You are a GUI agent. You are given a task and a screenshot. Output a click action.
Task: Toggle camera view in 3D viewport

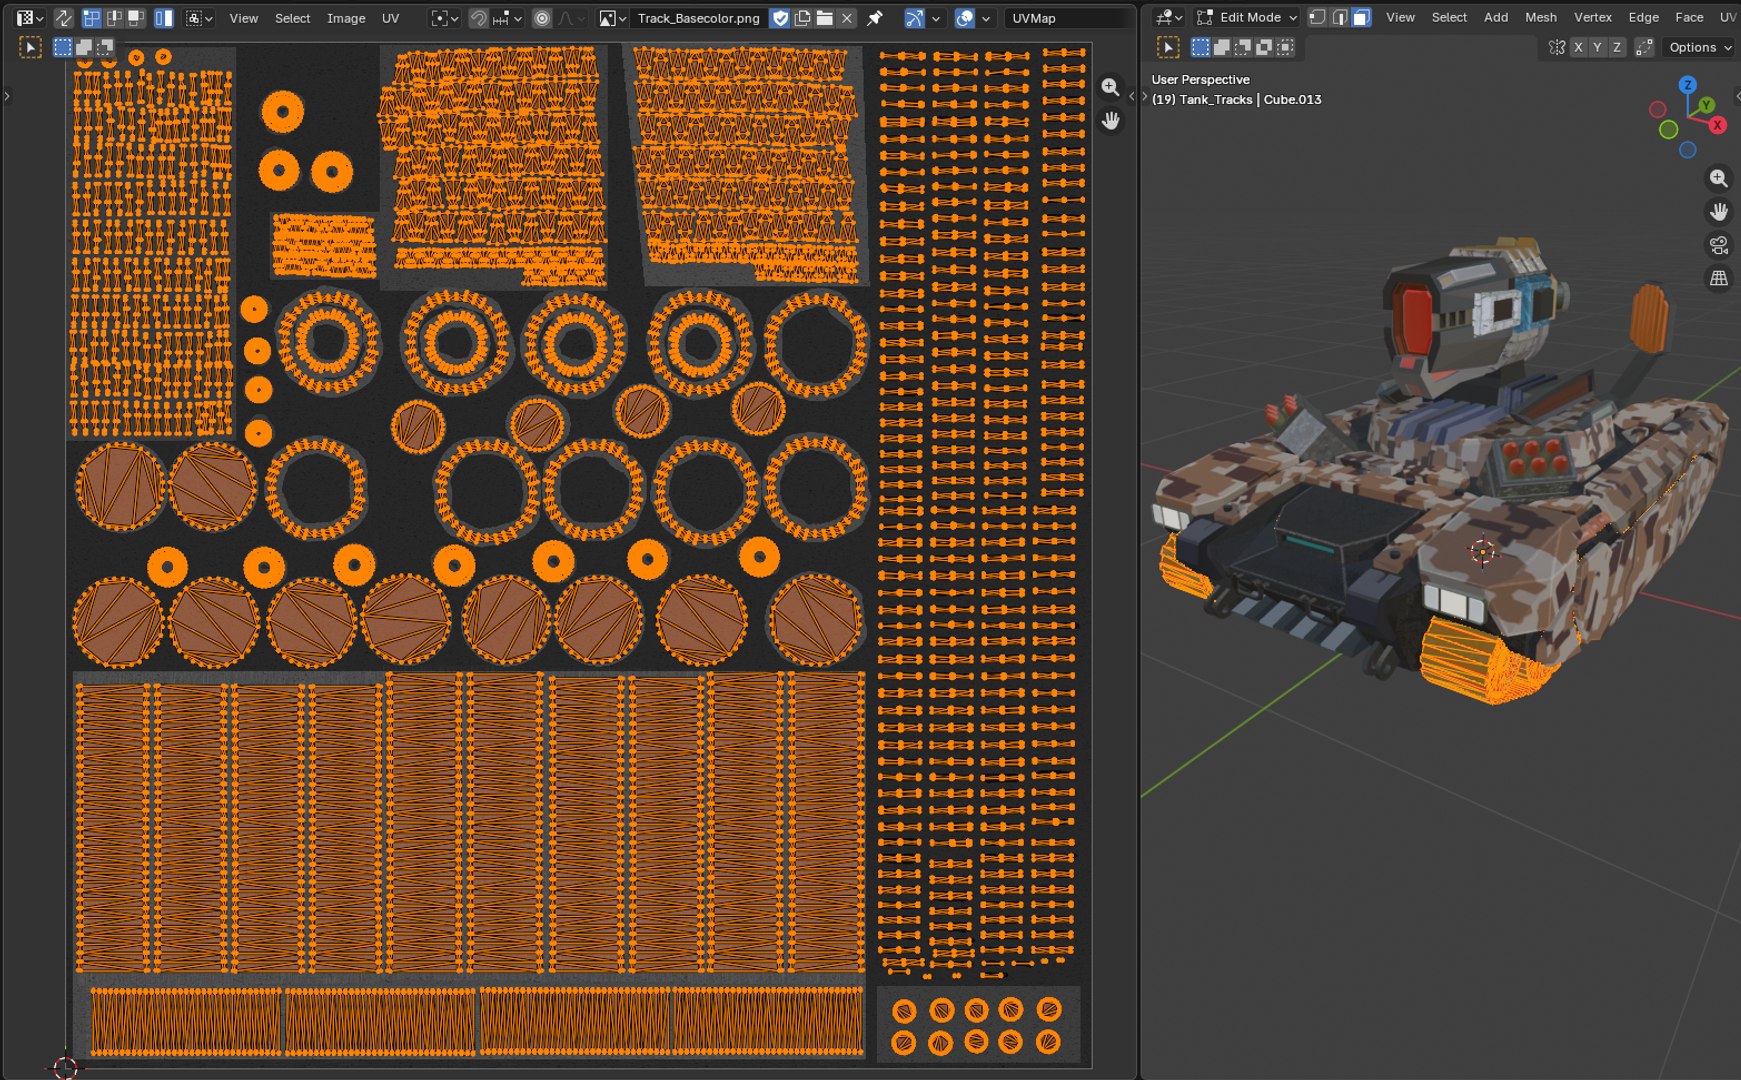click(1718, 245)
